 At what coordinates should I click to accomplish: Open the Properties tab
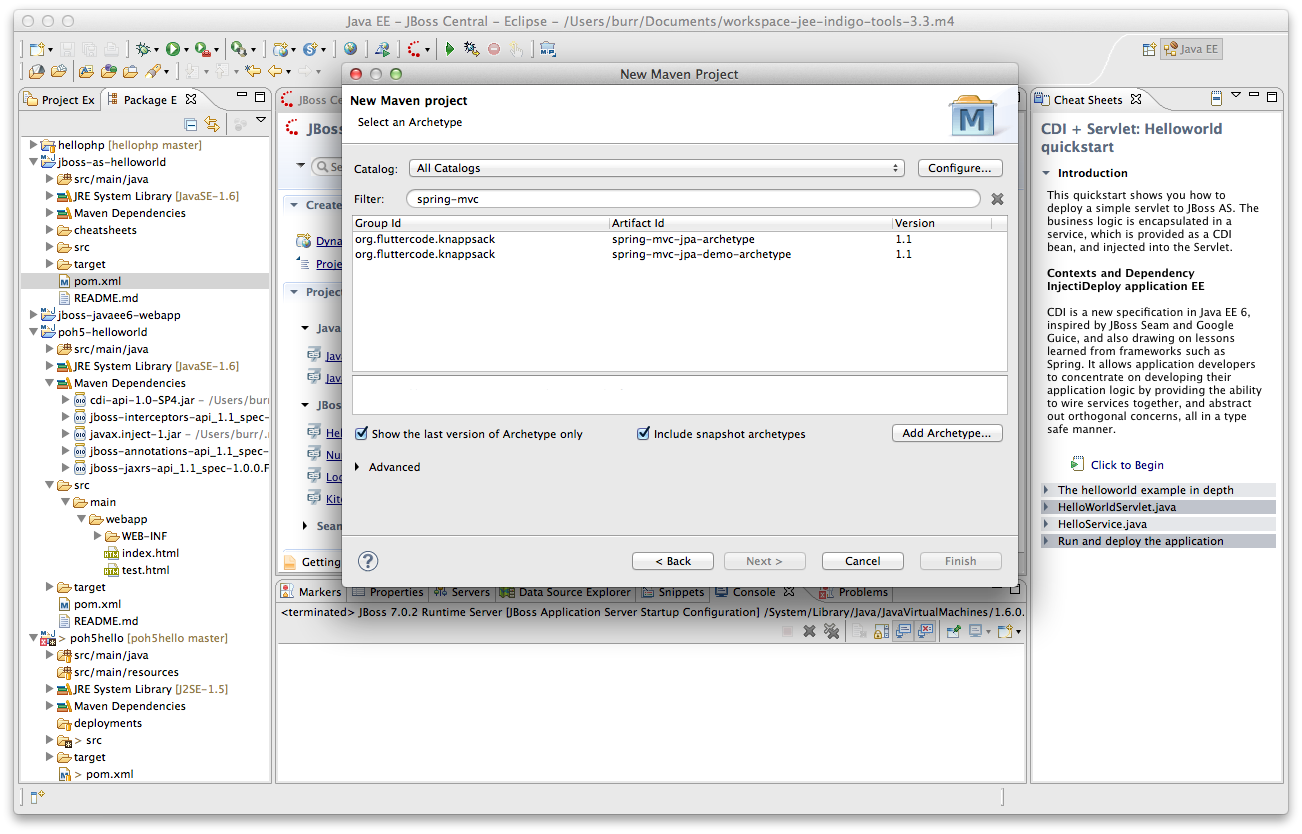tap(388, 592)
